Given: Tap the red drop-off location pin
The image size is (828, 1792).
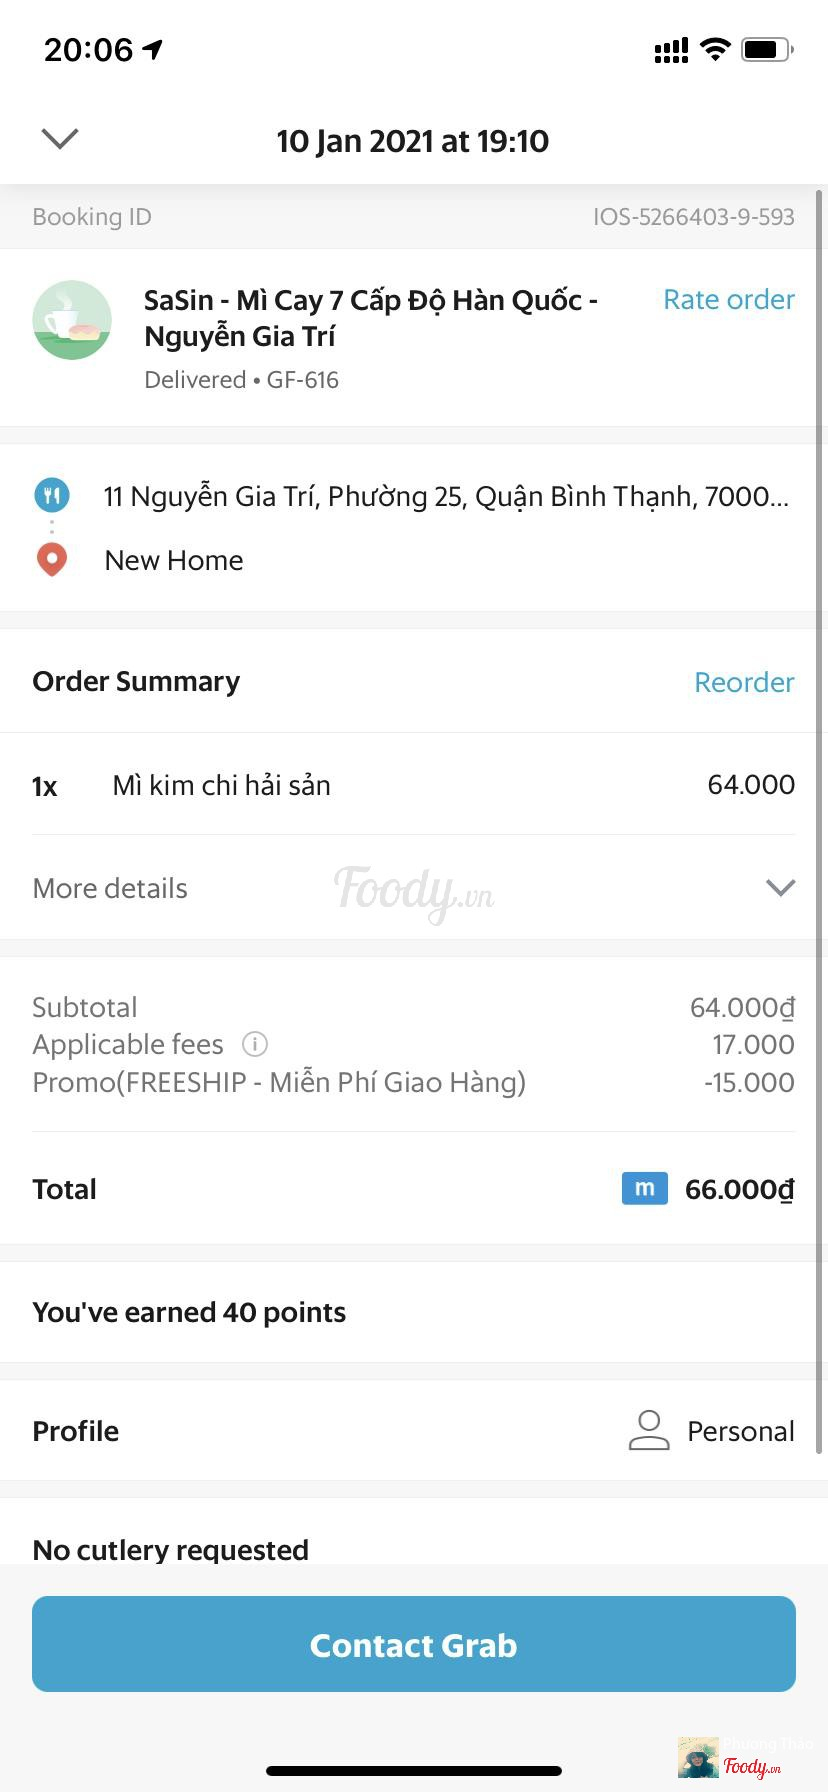Looking at the screenshot, I should pos(52,559).
